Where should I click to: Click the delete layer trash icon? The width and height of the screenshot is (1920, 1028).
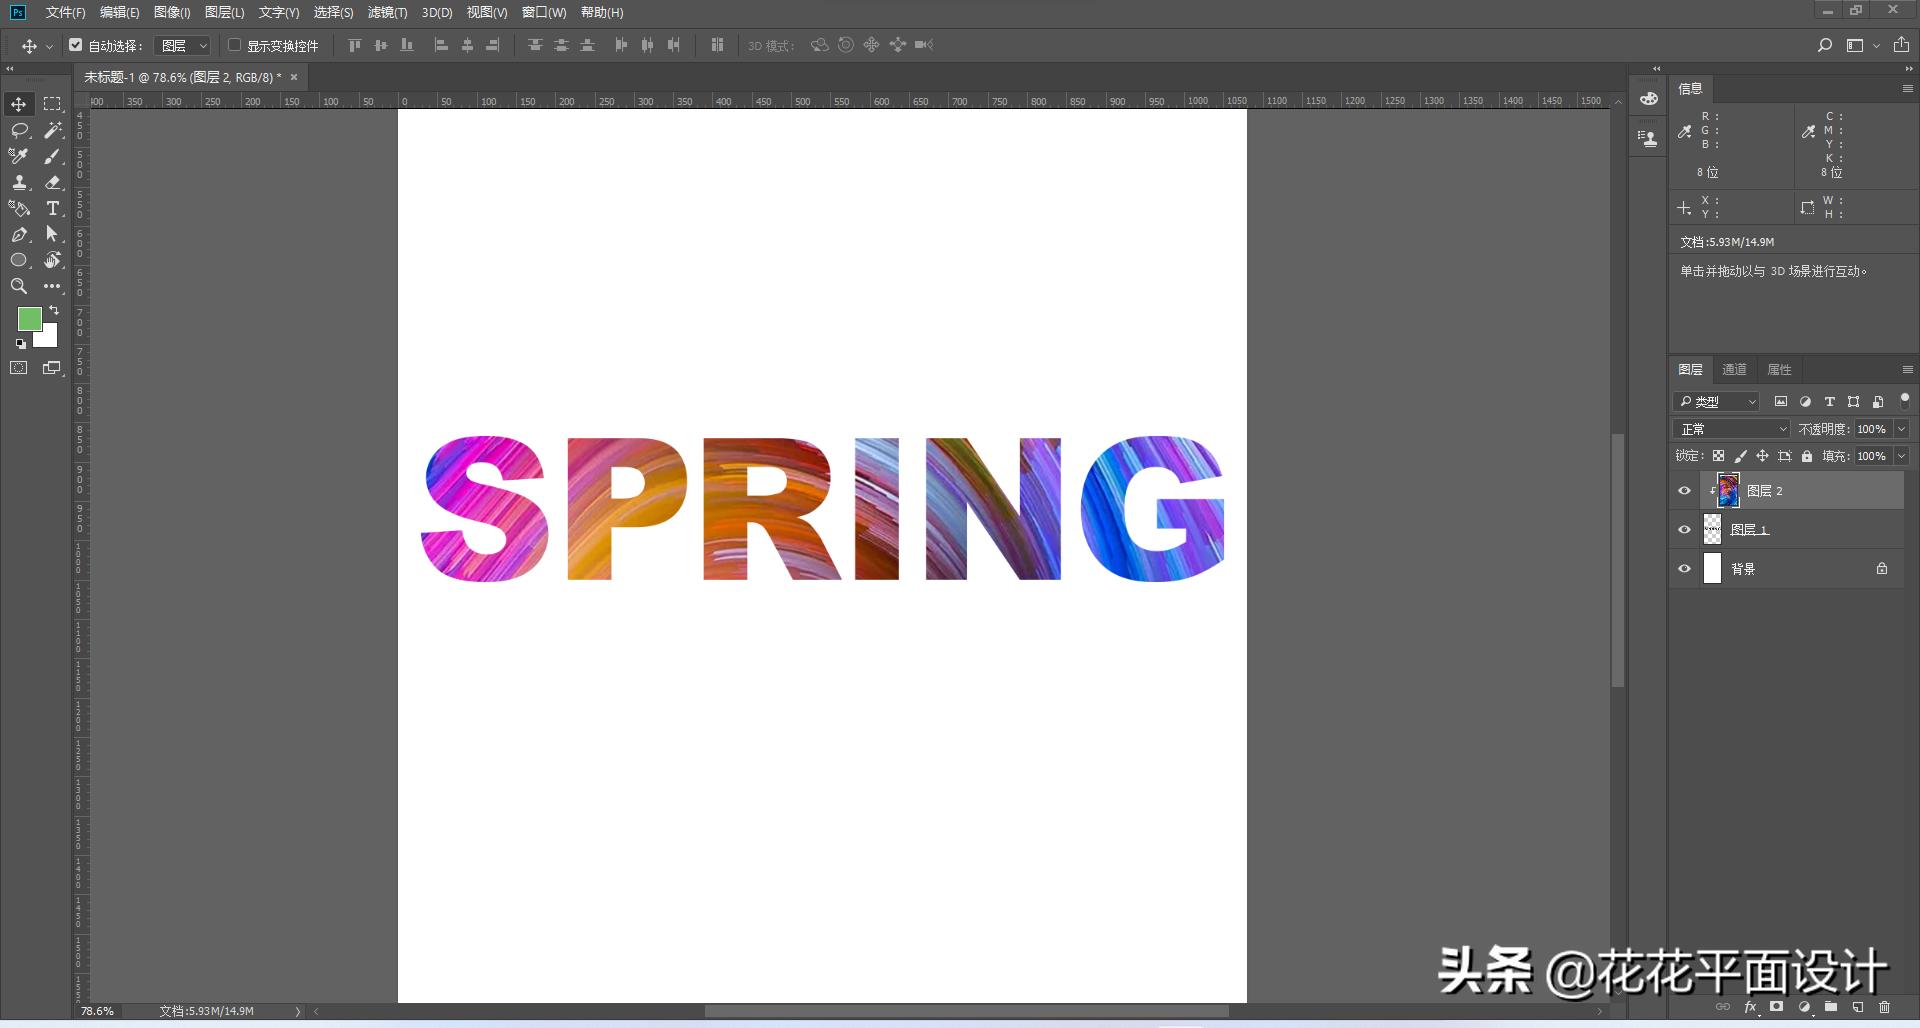(x=1884, y=1007)
